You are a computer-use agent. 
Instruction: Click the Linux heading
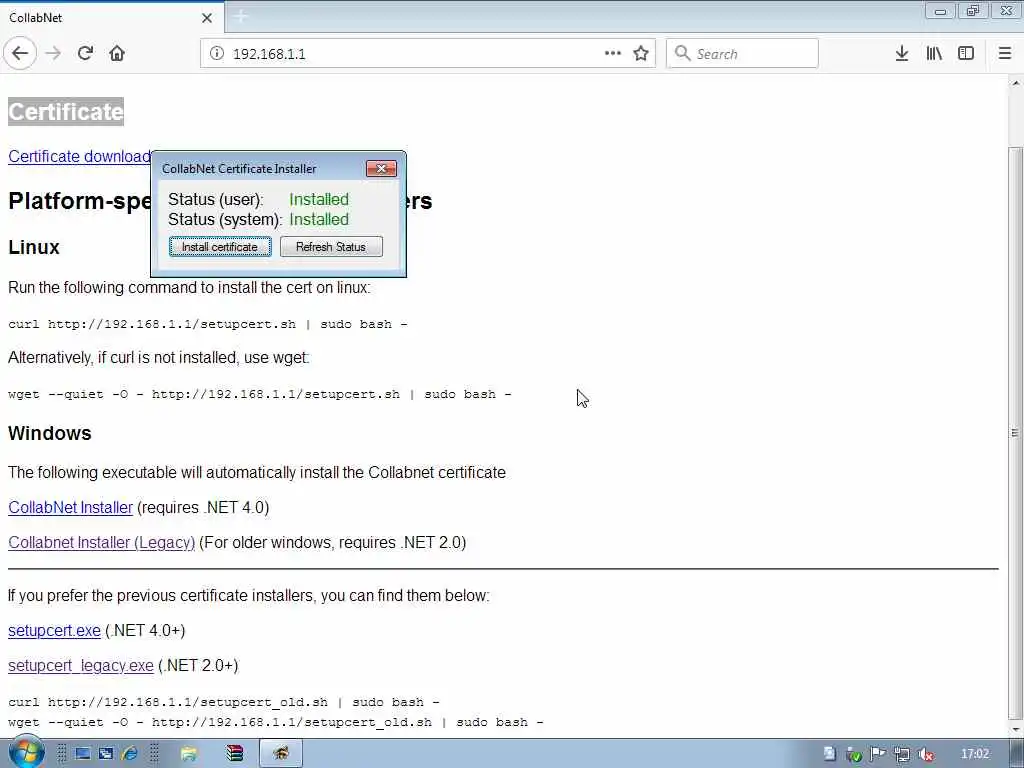(34, 248)
